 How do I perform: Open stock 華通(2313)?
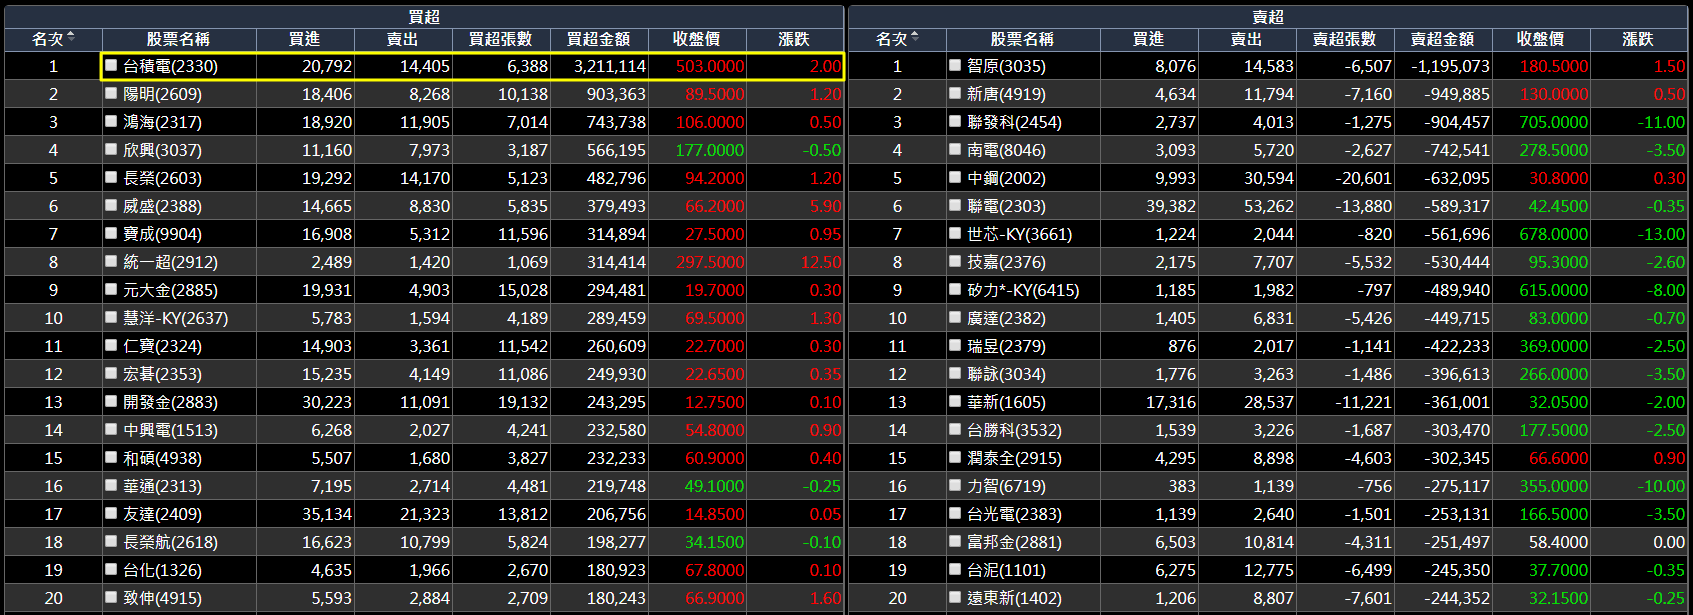click(x=162, y=486)
